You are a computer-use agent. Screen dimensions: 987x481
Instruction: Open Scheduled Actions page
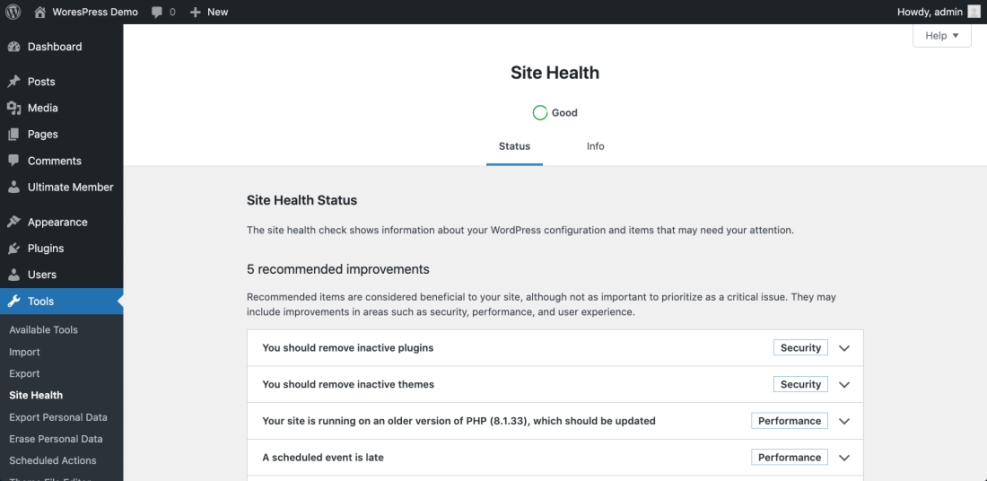(53, 461)
